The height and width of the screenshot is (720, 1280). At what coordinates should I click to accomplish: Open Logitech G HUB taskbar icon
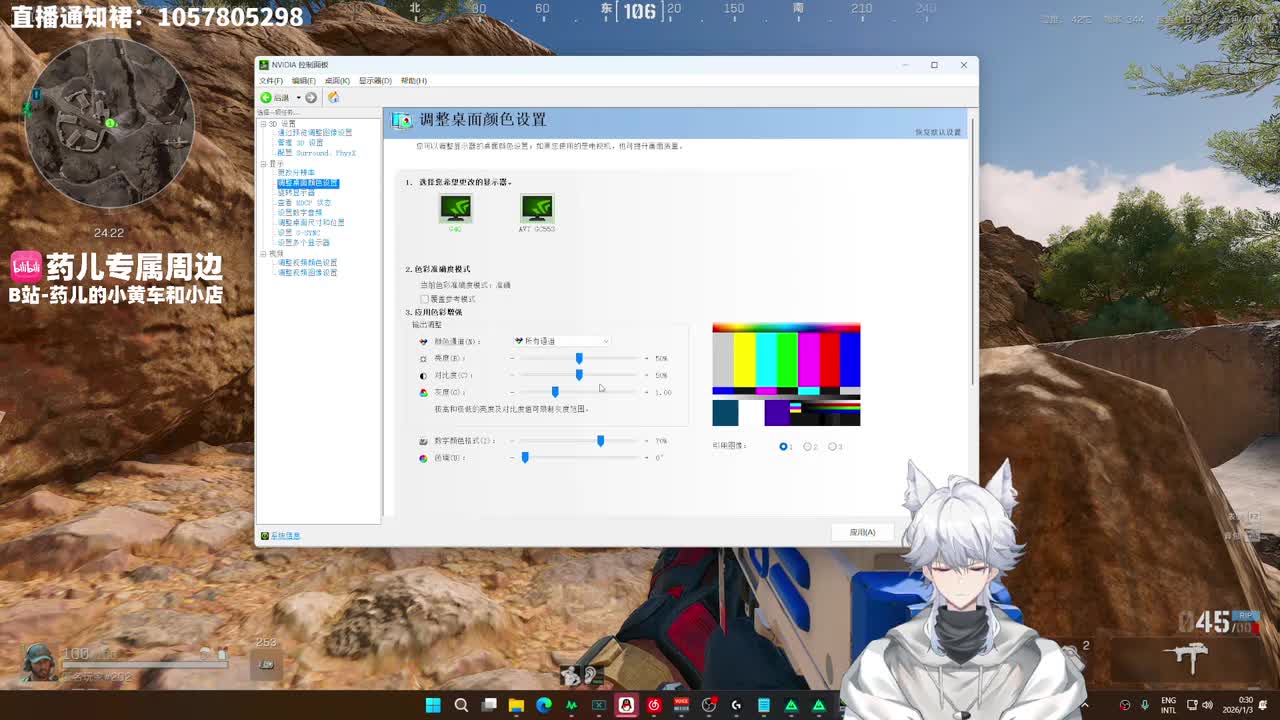pyautogui.click(x=736, y=705)
